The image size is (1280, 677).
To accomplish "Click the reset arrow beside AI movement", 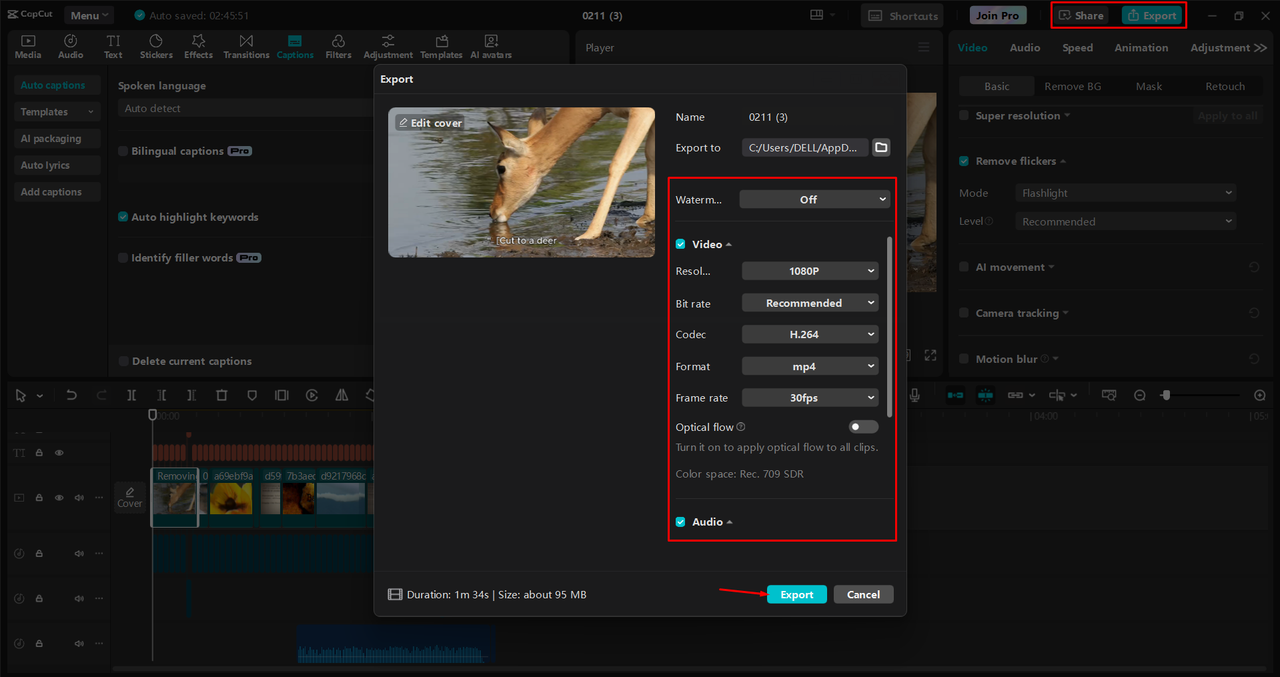I will click(x=1254, y=267).
